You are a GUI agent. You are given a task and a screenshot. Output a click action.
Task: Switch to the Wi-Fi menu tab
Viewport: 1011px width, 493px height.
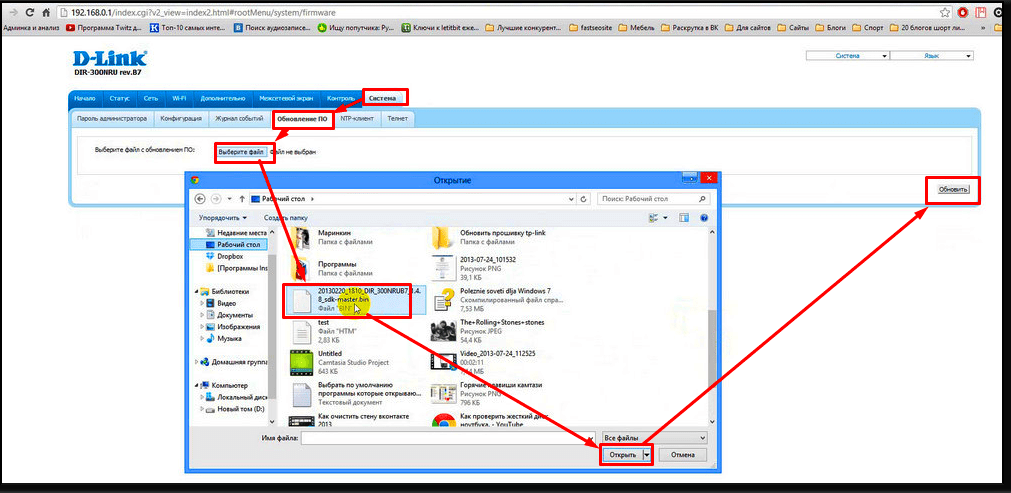(179, 99)
